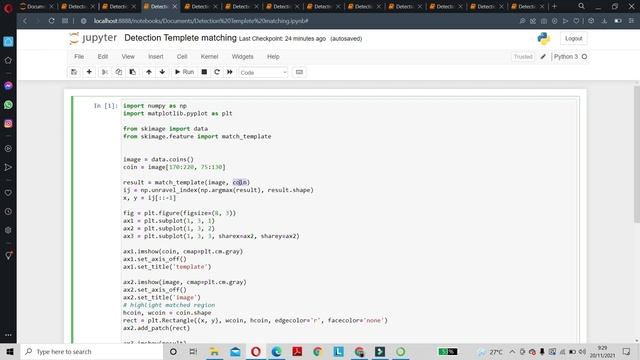Rename notebook title Detection Templete matching
Image resolution: width=640 pixels, height=360 pixels.
click(180, 38)
